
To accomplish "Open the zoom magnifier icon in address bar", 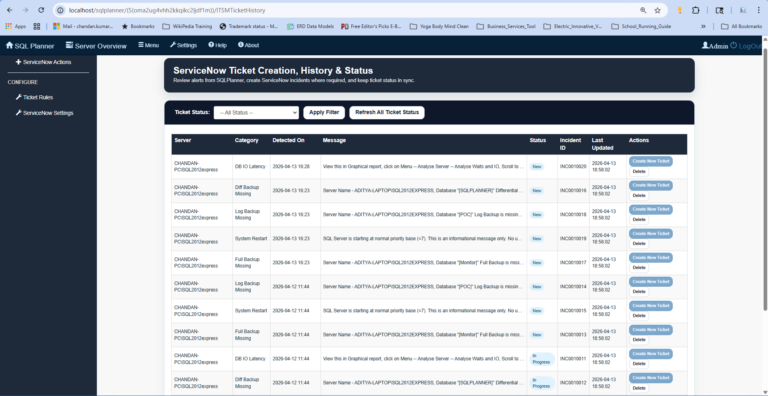I will tap(643, 10).
